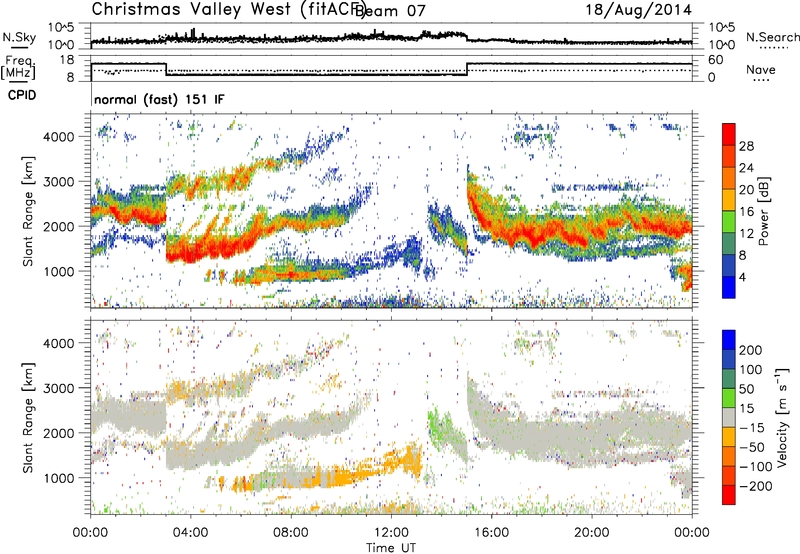Click the '24' value on power colorbar

point(746,168)
